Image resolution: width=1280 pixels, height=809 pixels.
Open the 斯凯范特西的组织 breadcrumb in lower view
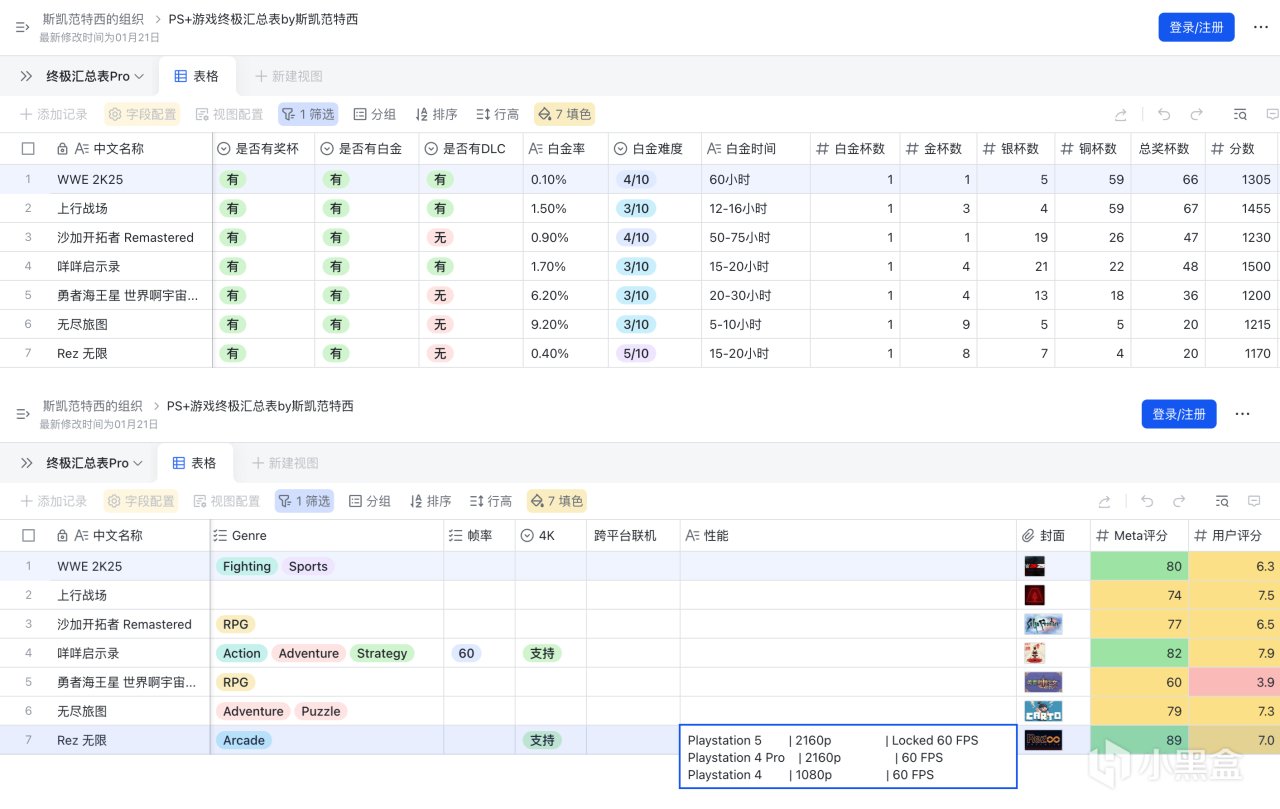pyautogui.click(x=93, y=406)
